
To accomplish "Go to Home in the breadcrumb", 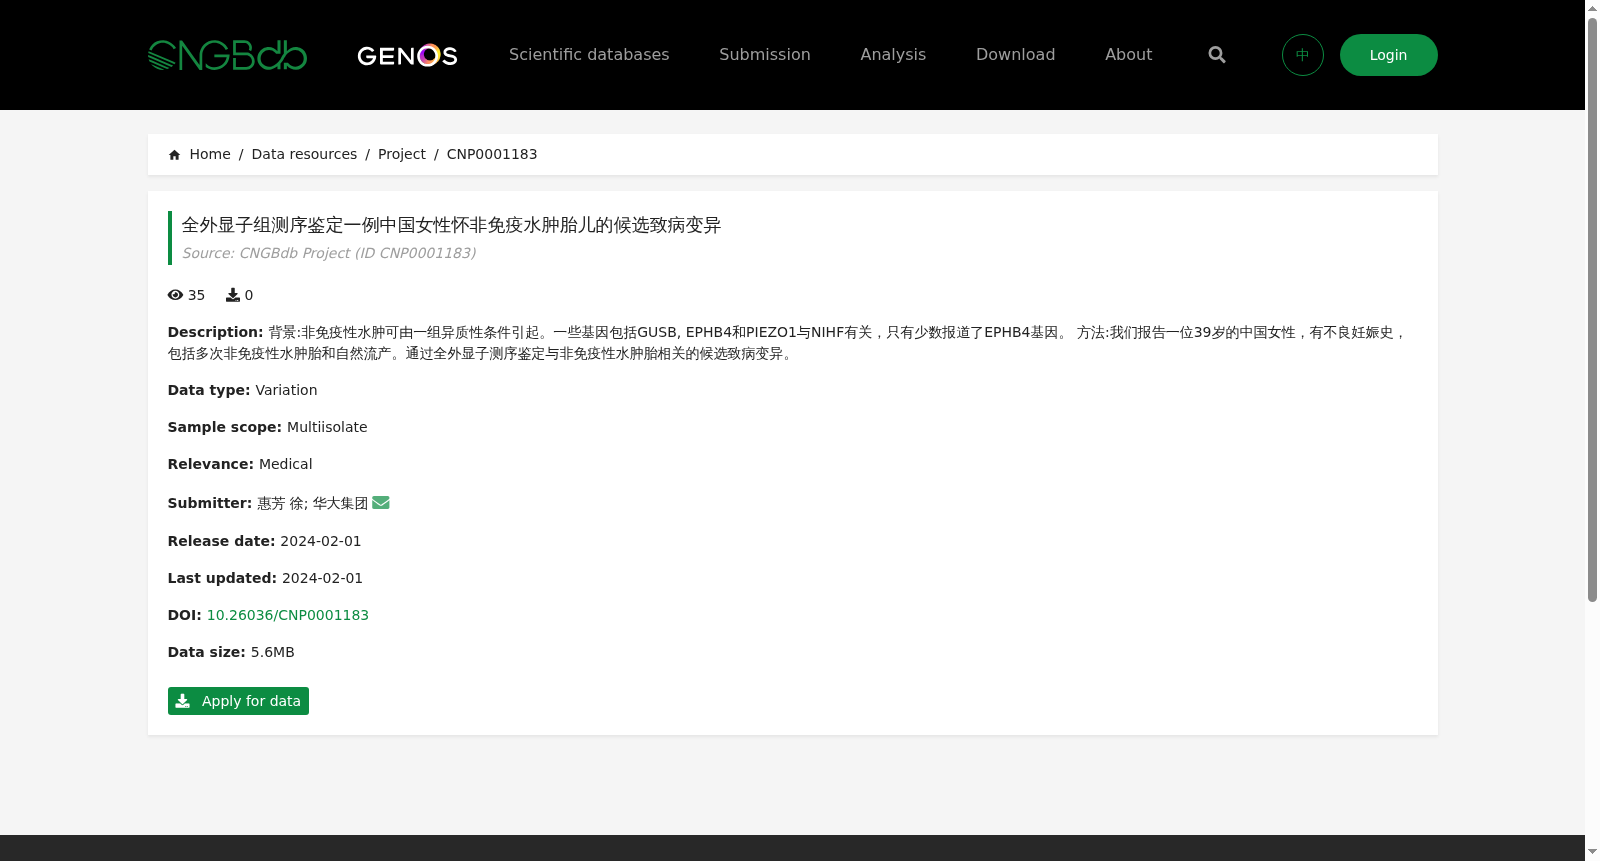I will click(x=210, y=154).
